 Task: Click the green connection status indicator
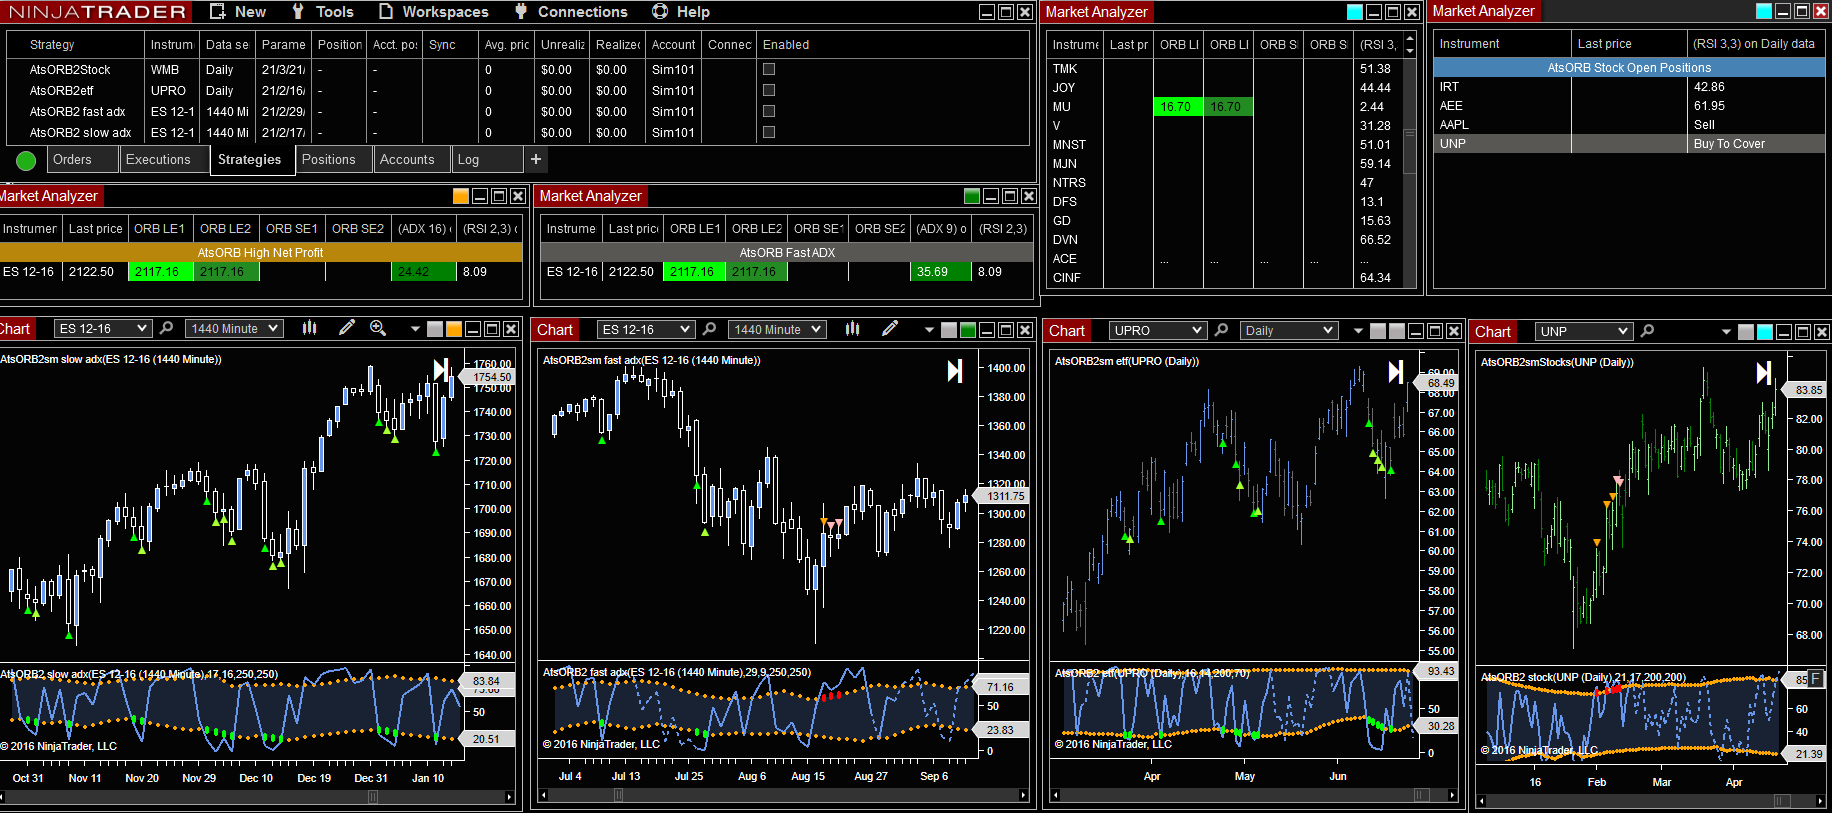click(26, 160)
